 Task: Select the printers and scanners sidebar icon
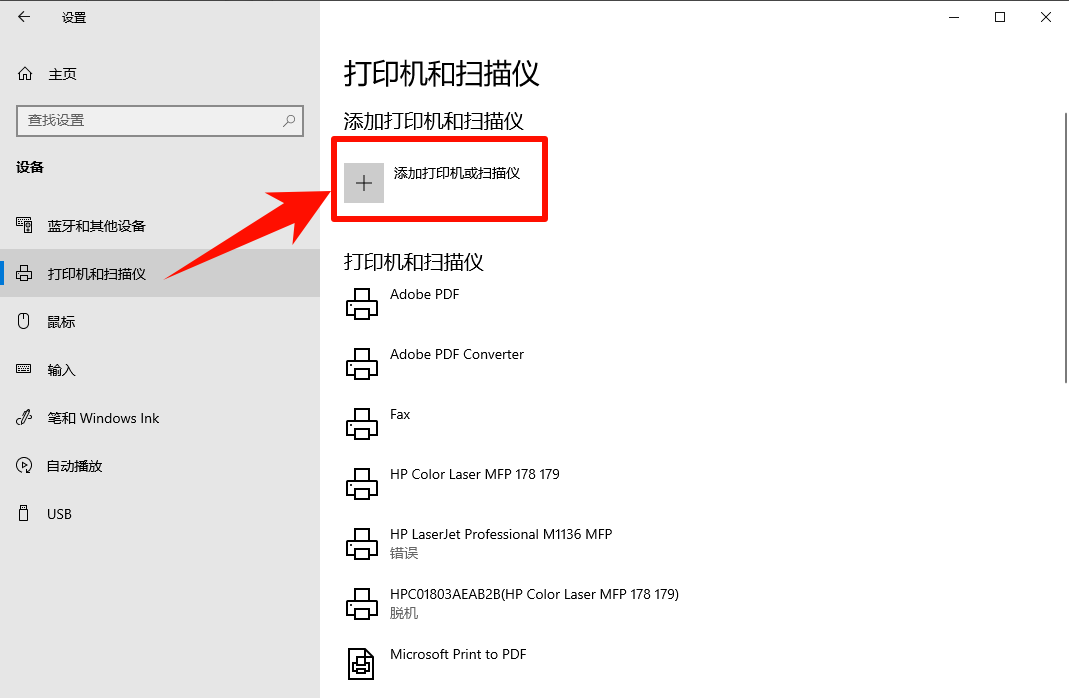pyautogui.click(x=24, y=273)
